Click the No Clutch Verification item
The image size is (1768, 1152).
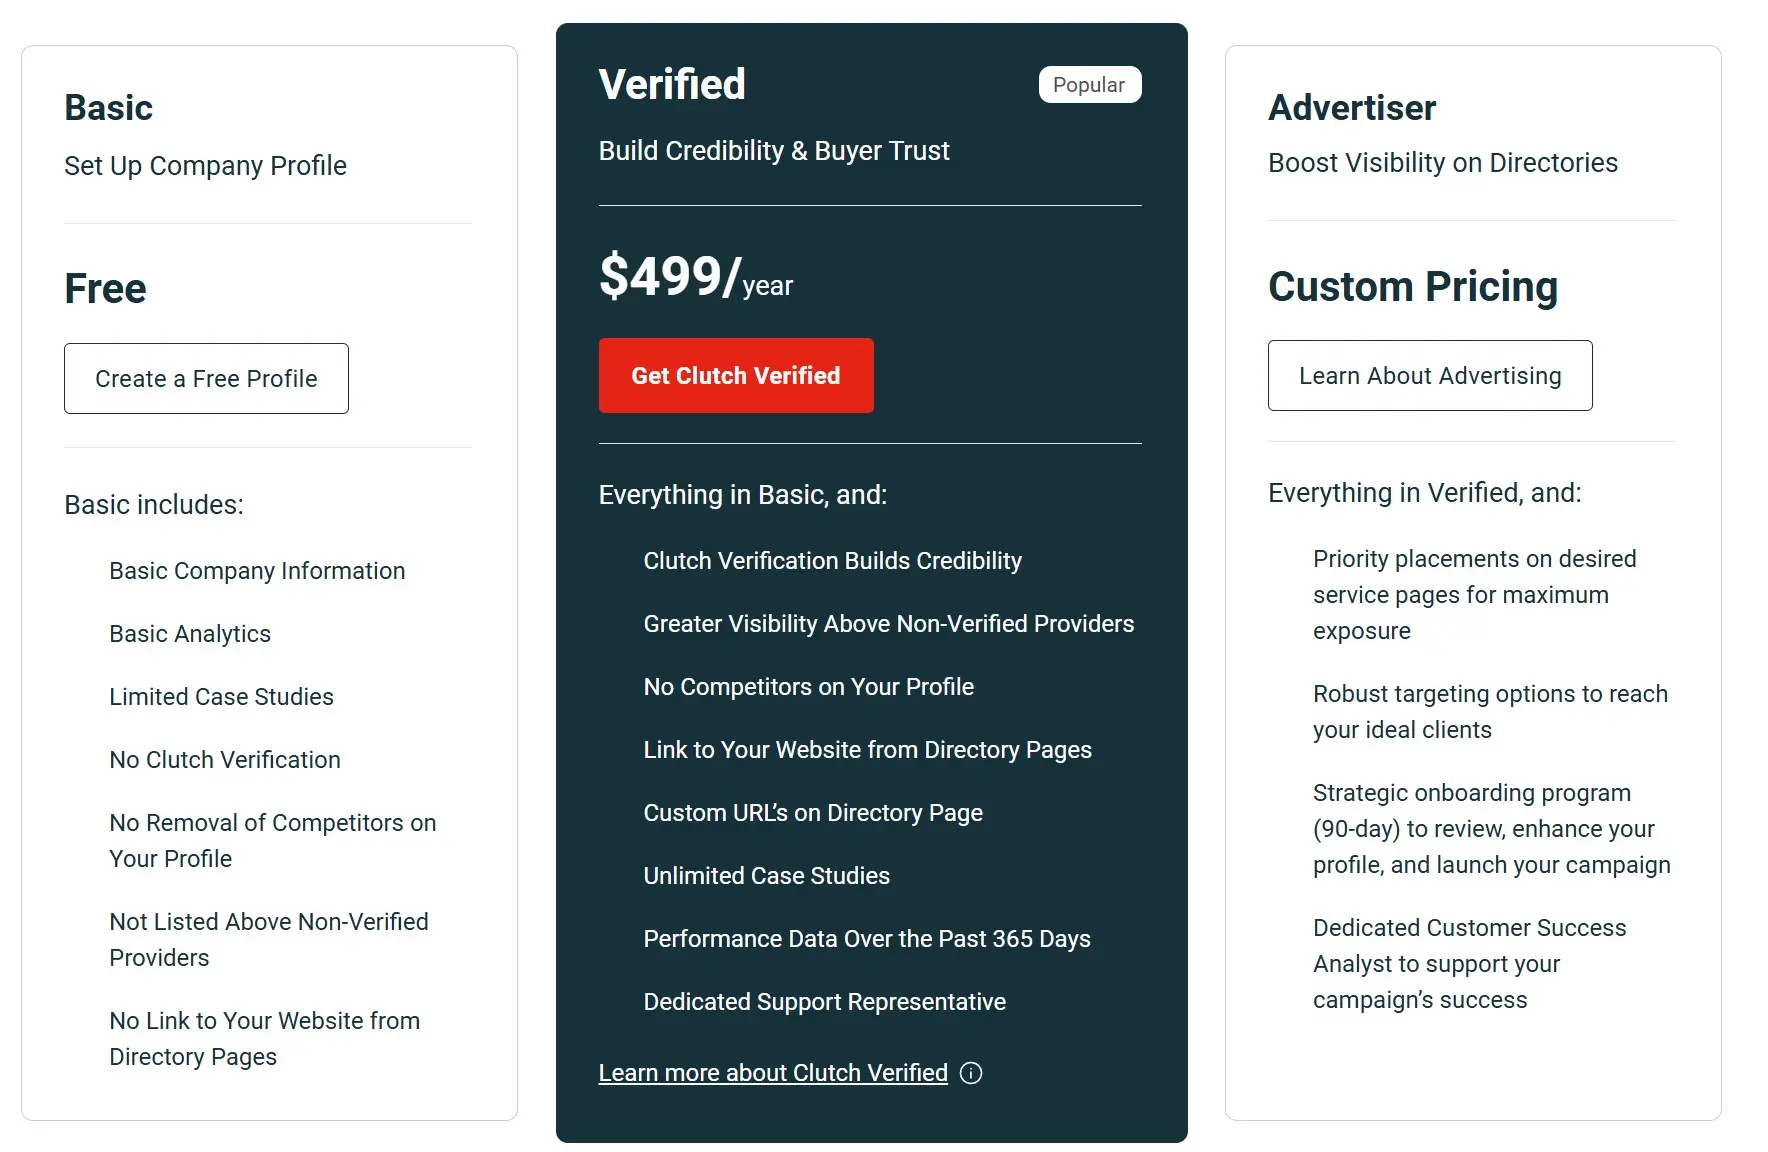coord(224,759)
